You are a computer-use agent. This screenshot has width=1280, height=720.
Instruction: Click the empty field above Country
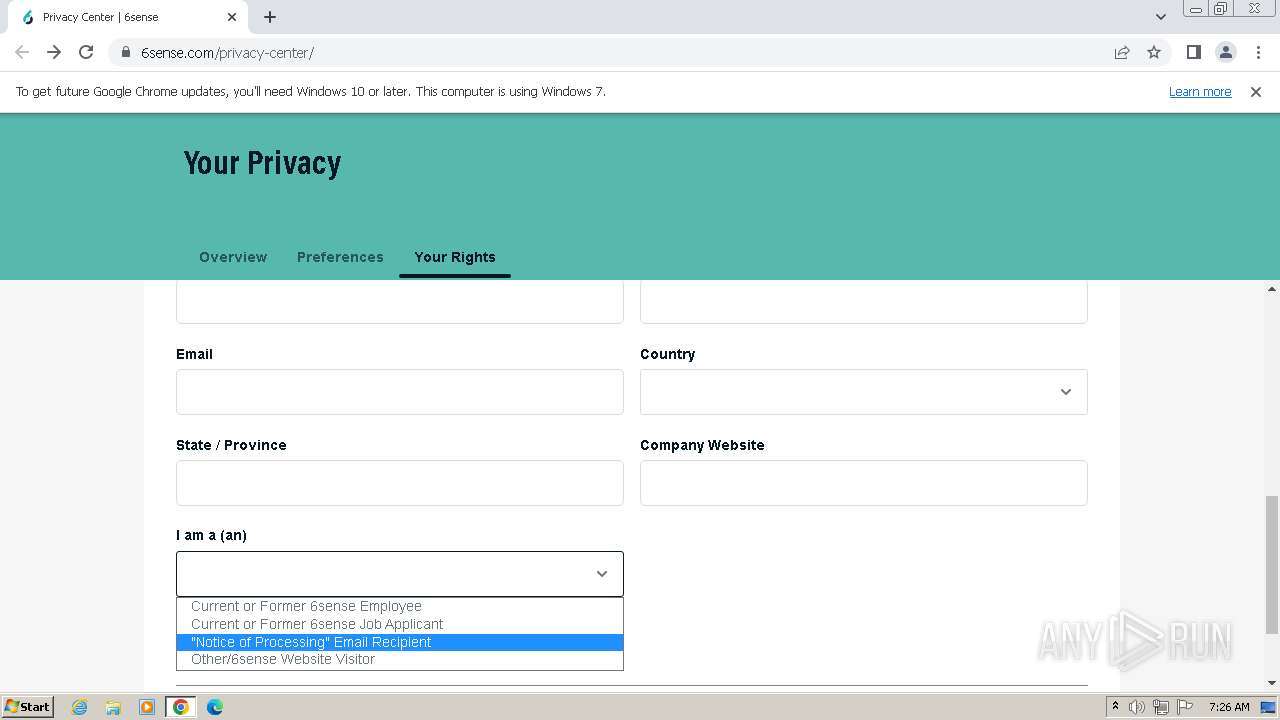click(x=864, y=302)
